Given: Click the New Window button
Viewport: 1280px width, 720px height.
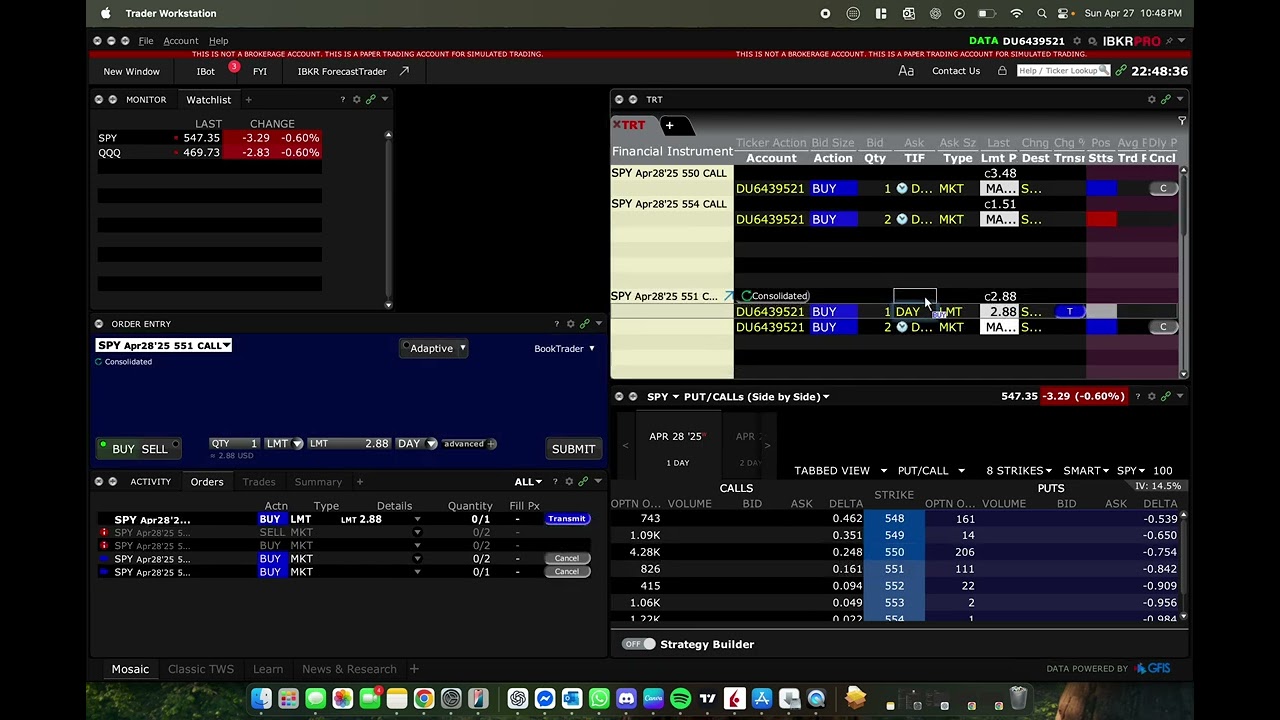Looking at the screenshot, I should 131,71.
